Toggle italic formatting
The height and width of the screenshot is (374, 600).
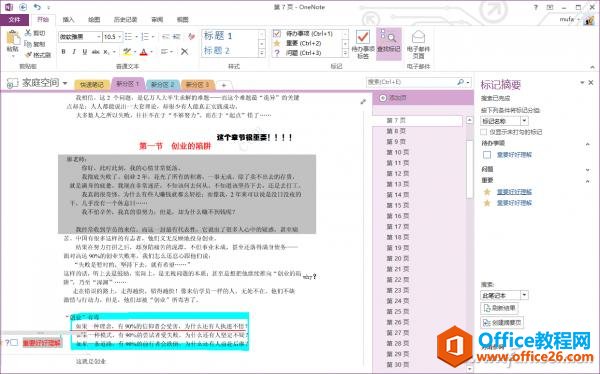[74, 52]
